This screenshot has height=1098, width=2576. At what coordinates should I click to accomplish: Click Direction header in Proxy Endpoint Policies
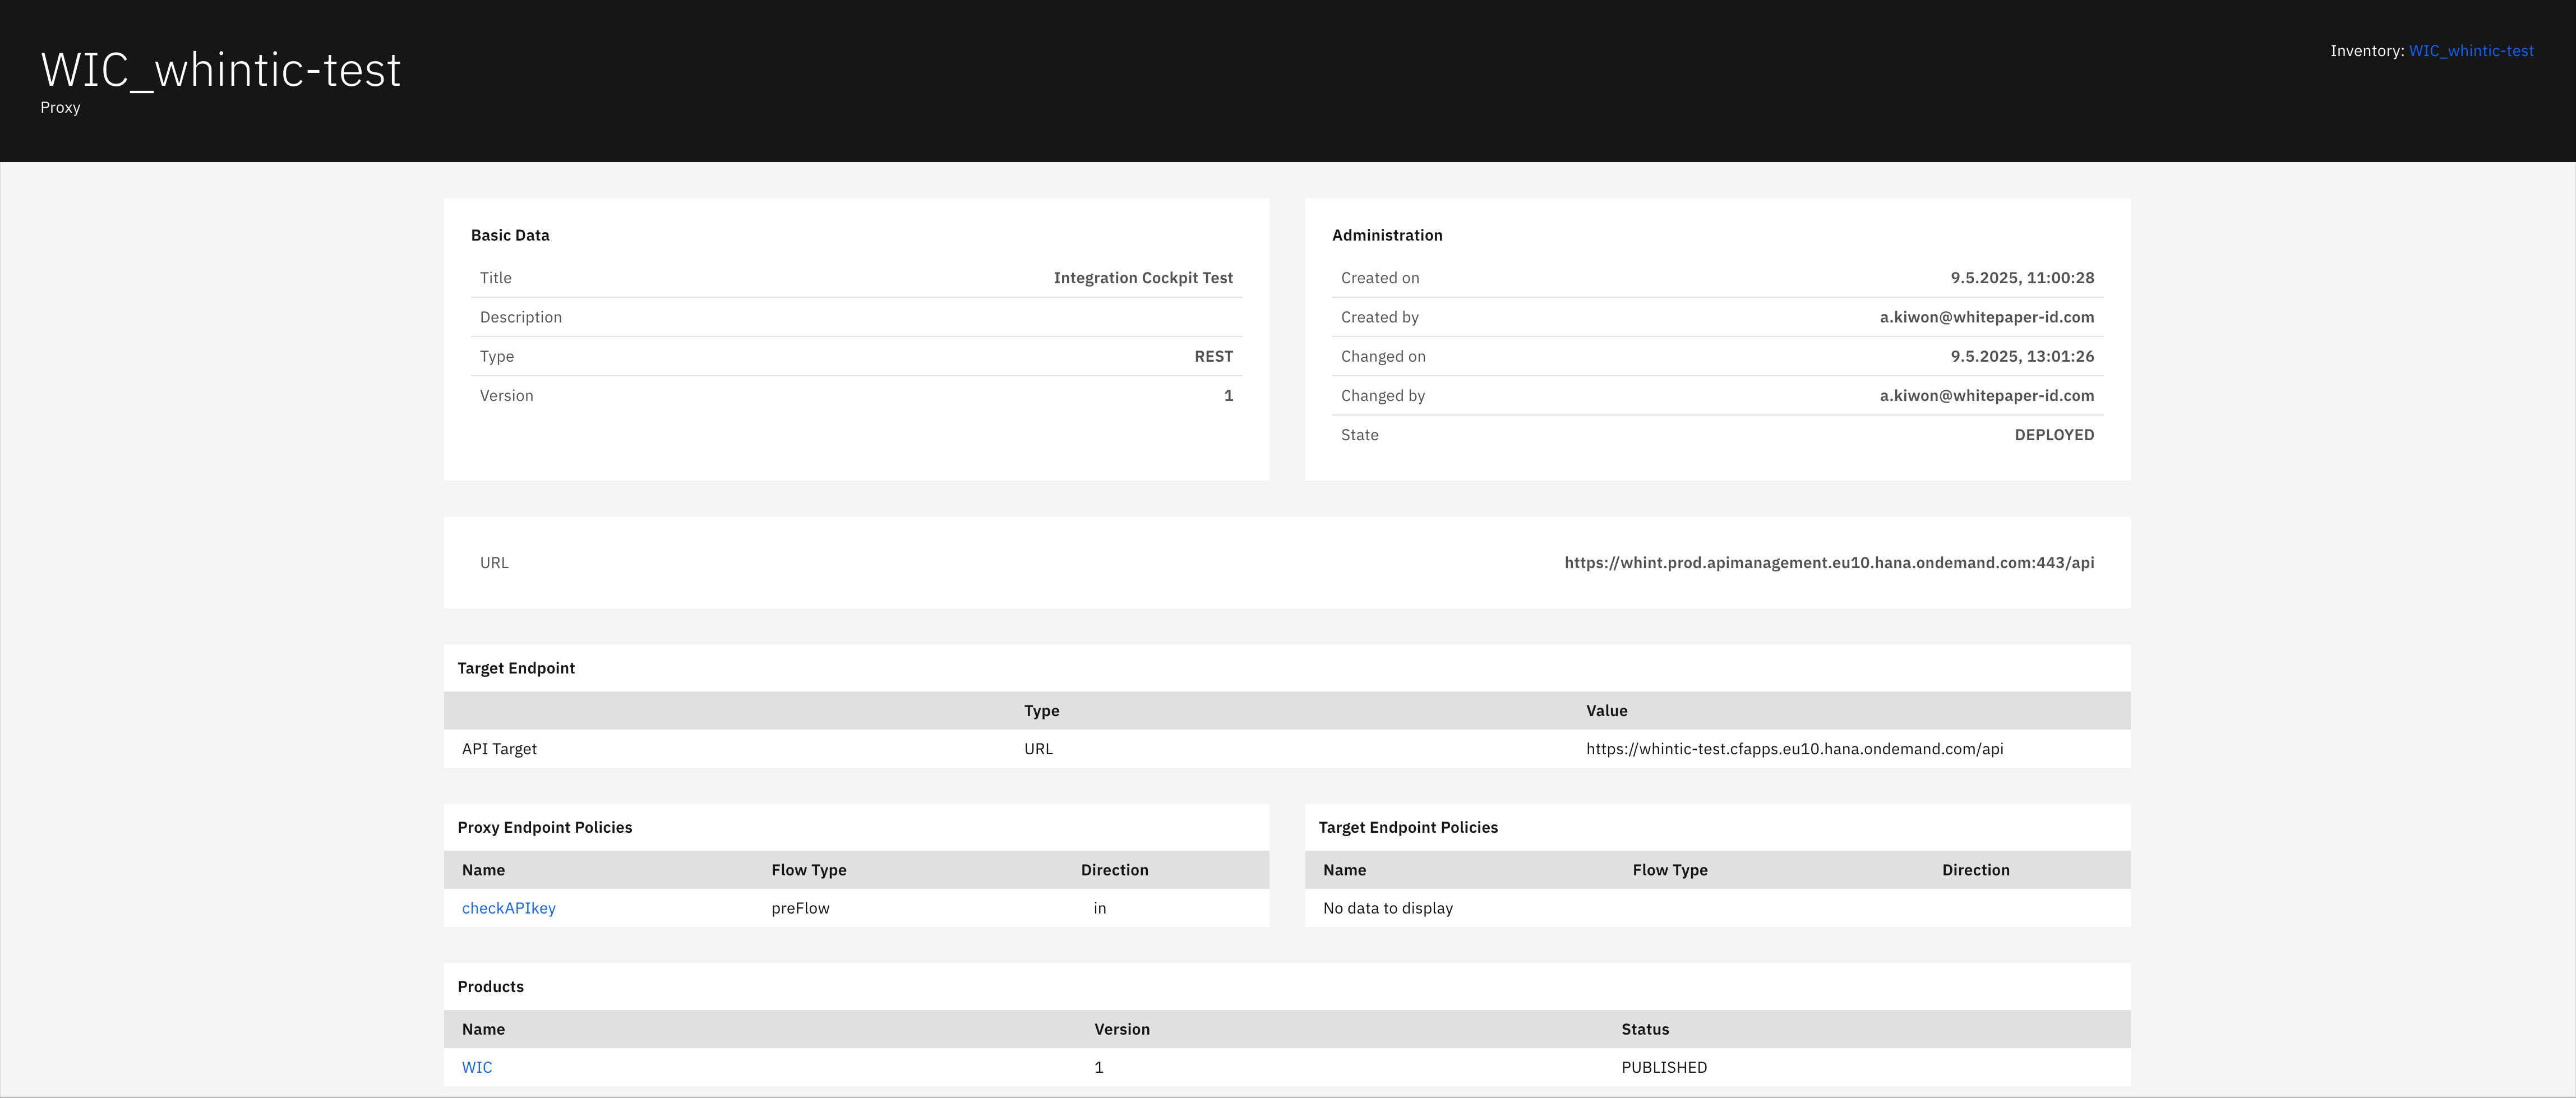(x=1114, y=870)
